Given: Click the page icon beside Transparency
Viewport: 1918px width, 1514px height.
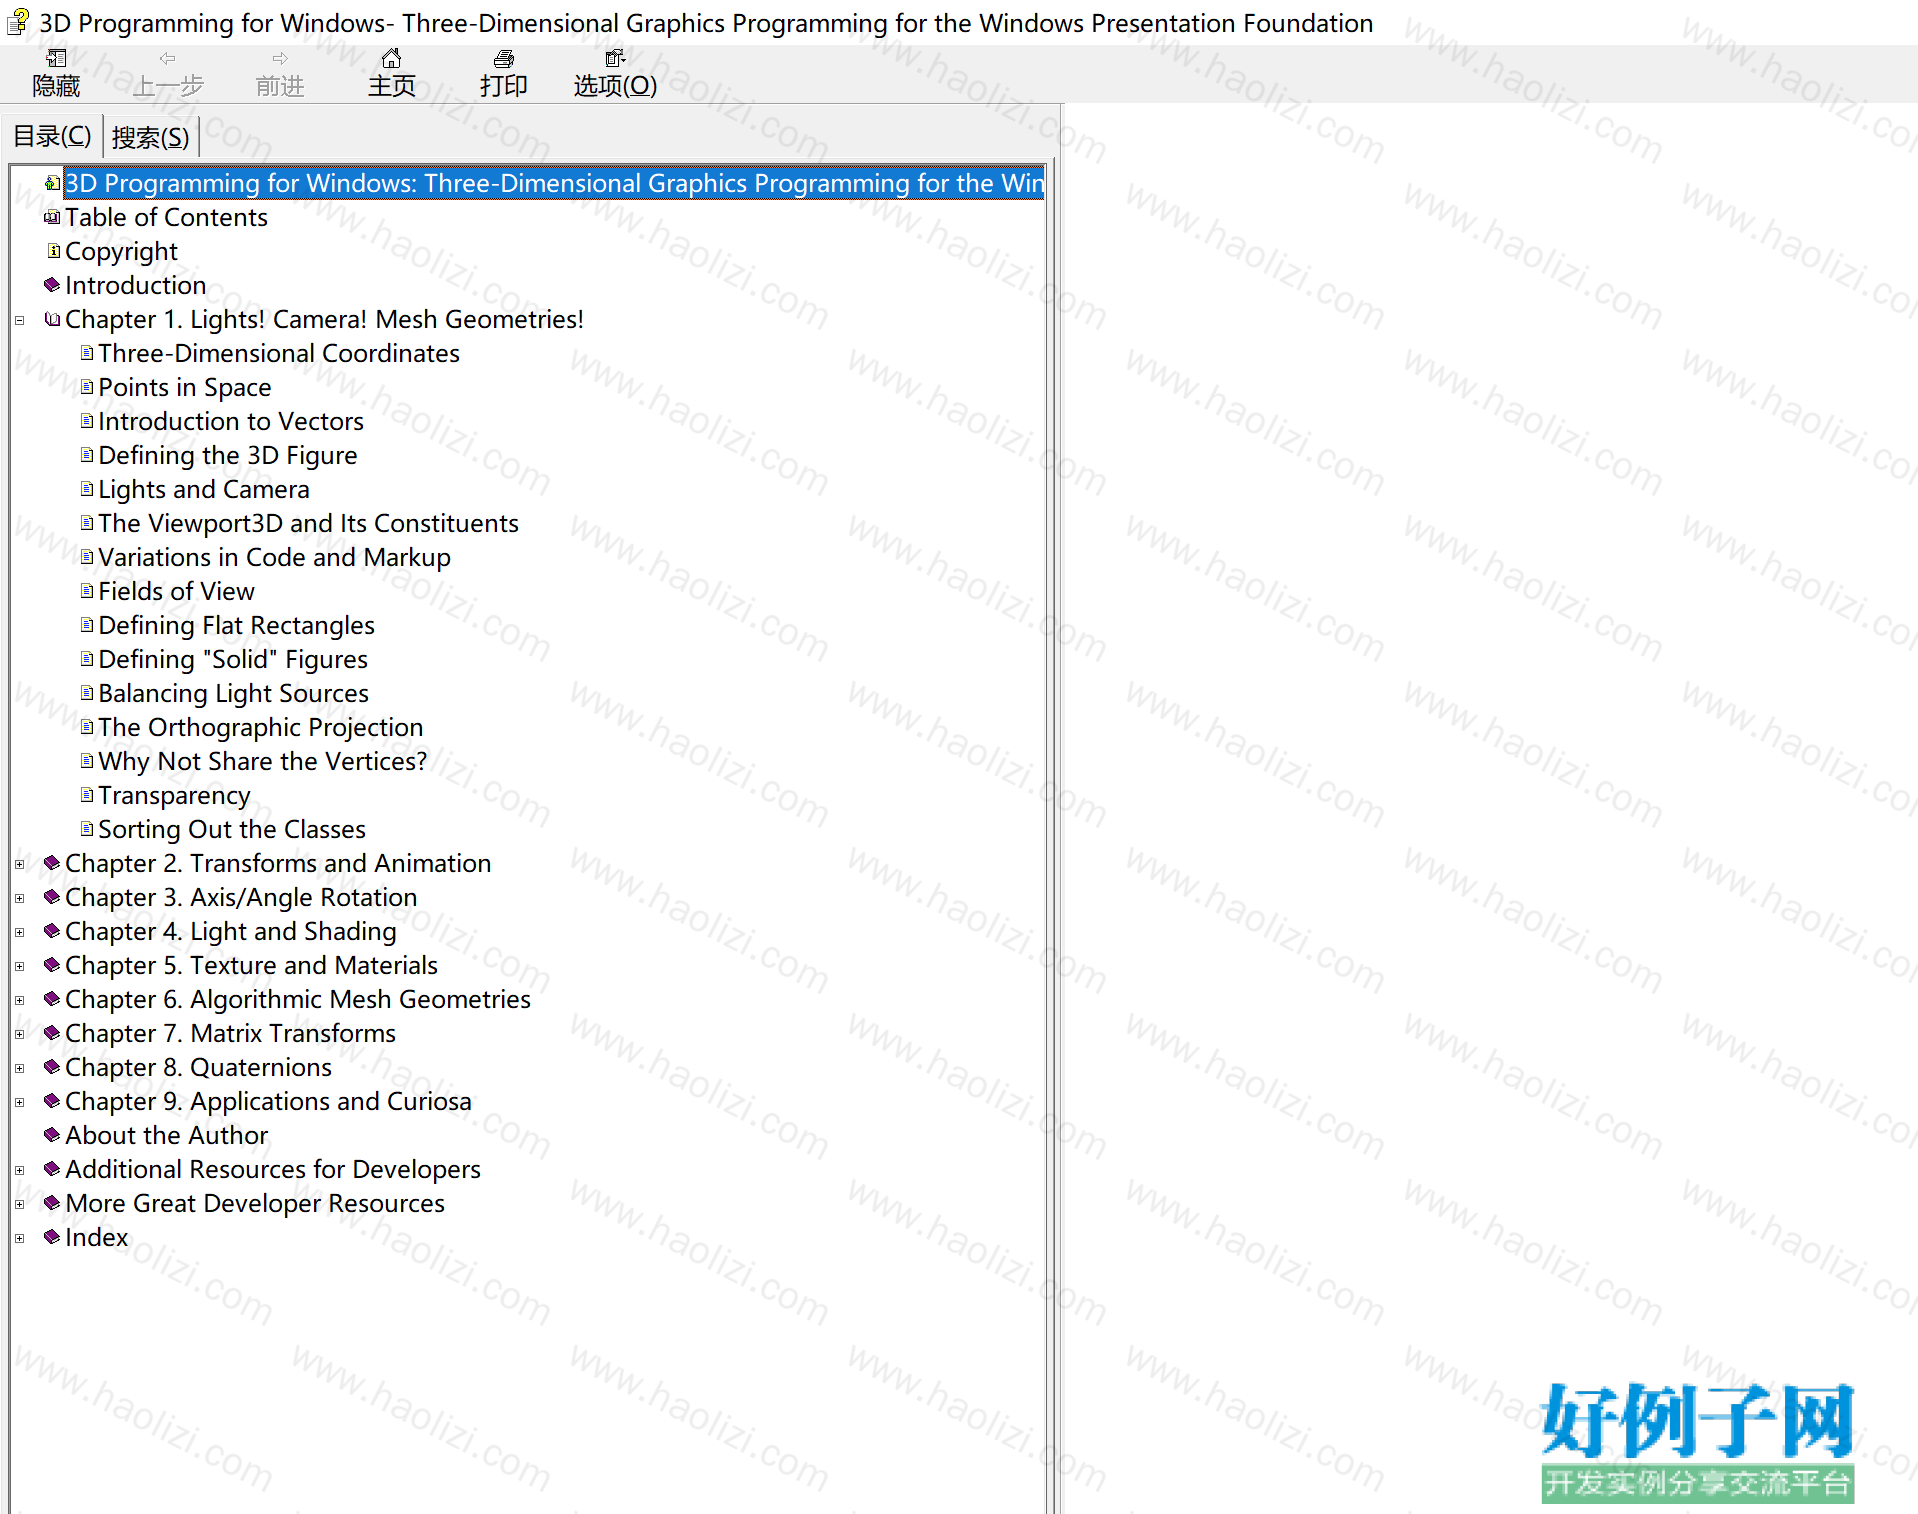Looking at the screenshot, I should [x=87, y=795].
